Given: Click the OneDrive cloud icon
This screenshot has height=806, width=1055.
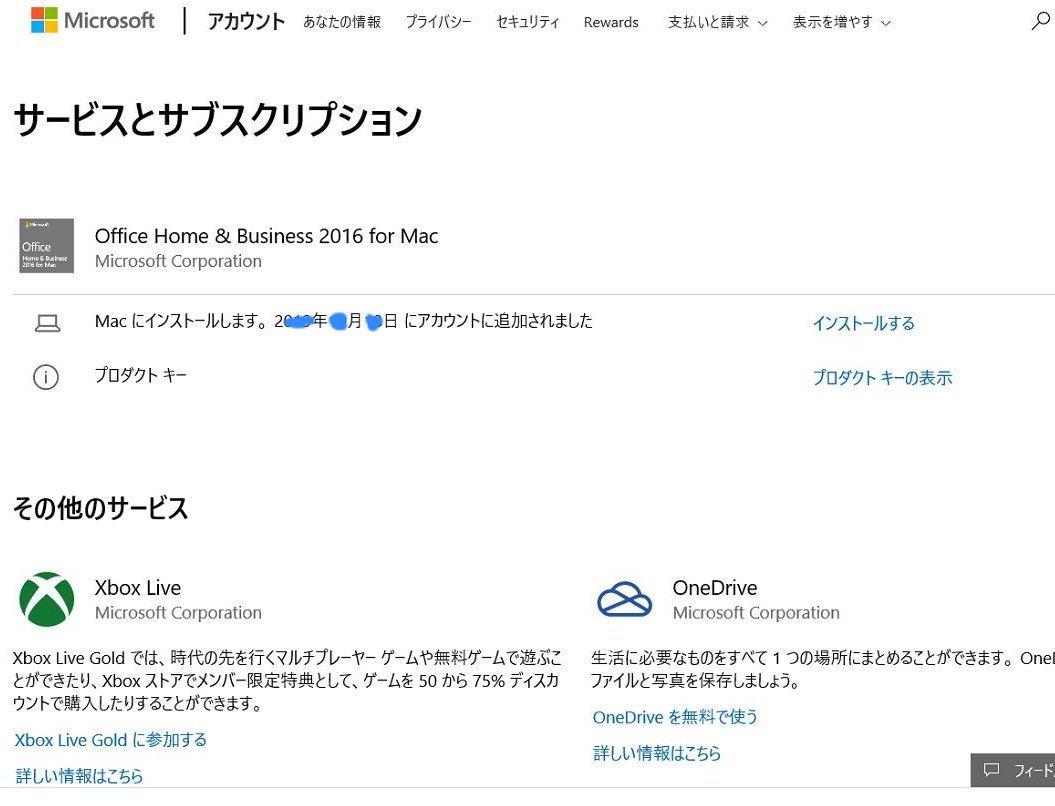Looking at the screenshot, I should point(624,599).
